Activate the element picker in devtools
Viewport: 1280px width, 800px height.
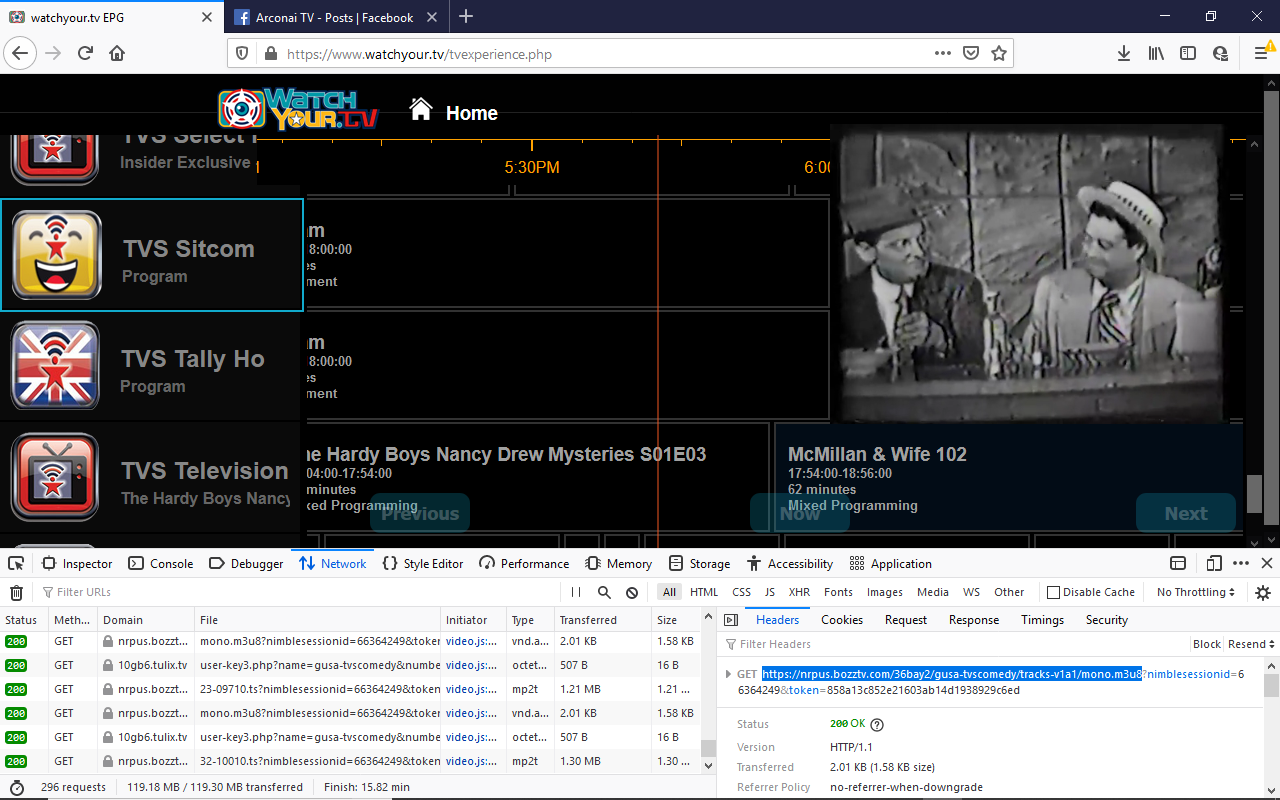point(17,563)
